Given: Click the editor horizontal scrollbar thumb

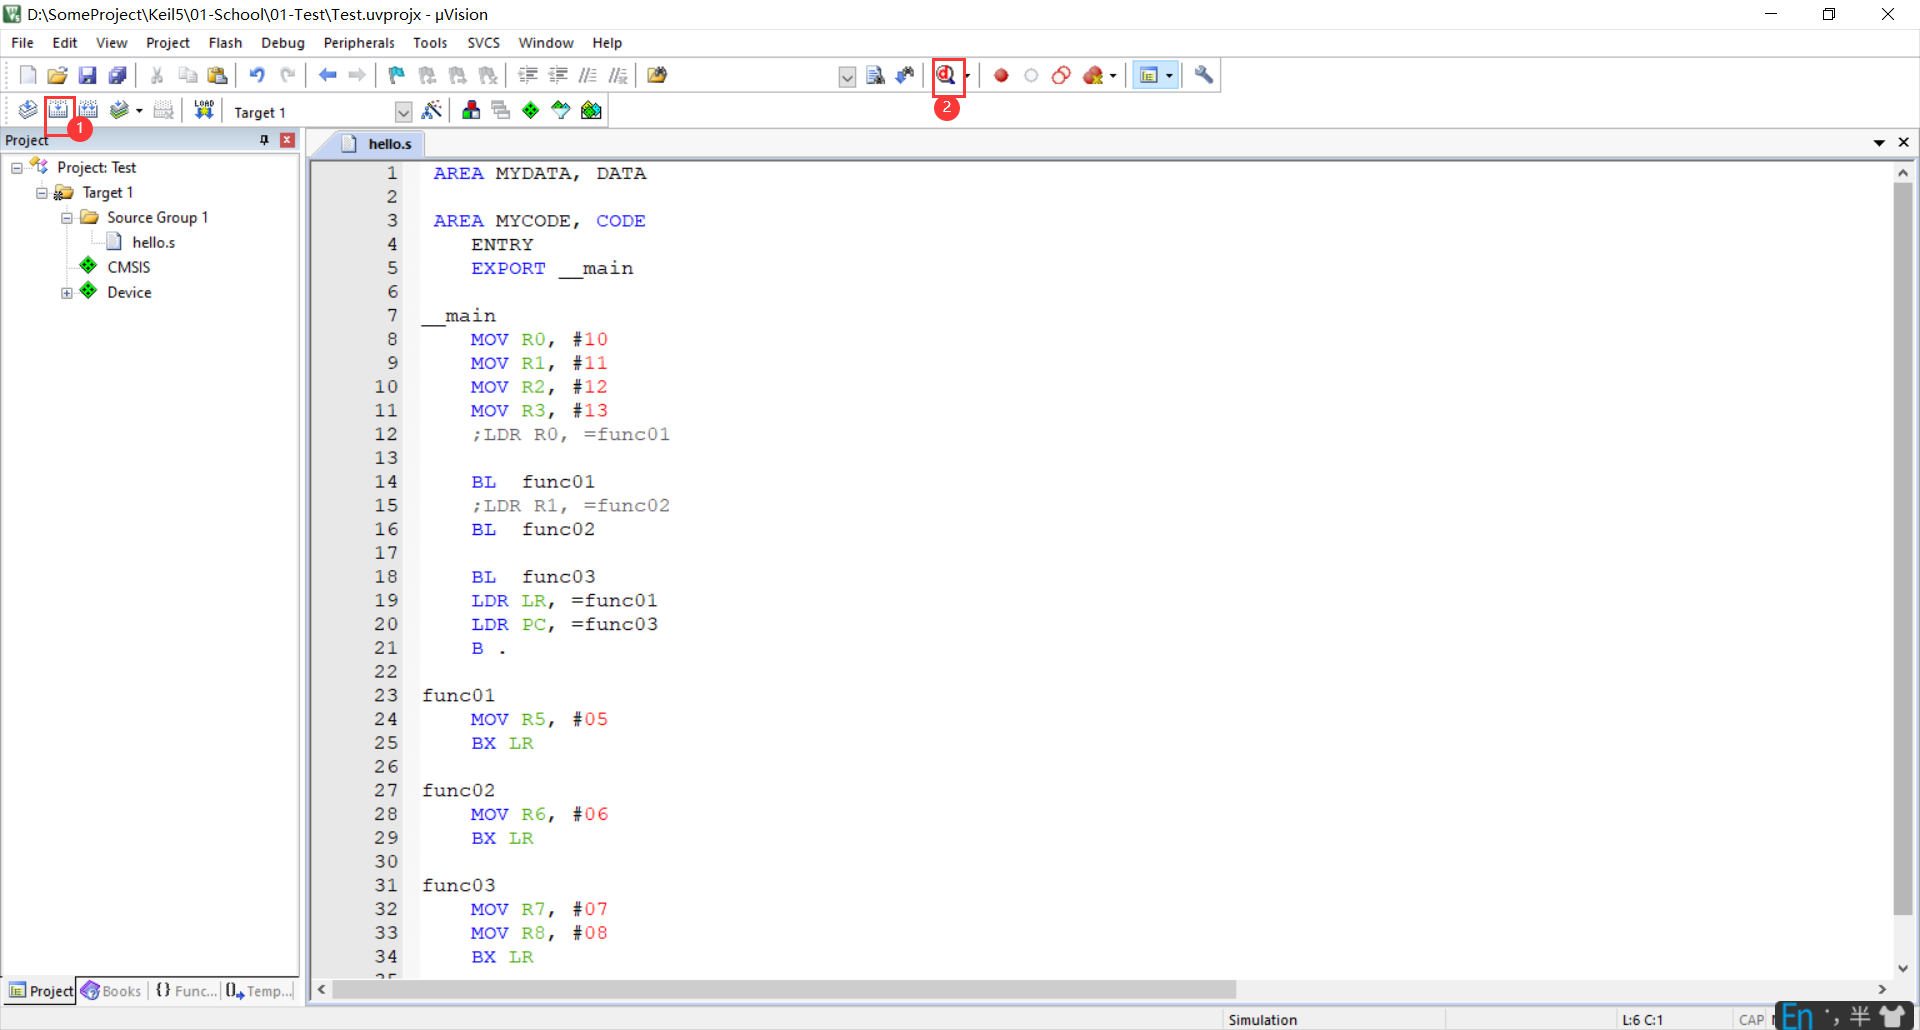Looking at the screenshot, I should coord(784,989).
